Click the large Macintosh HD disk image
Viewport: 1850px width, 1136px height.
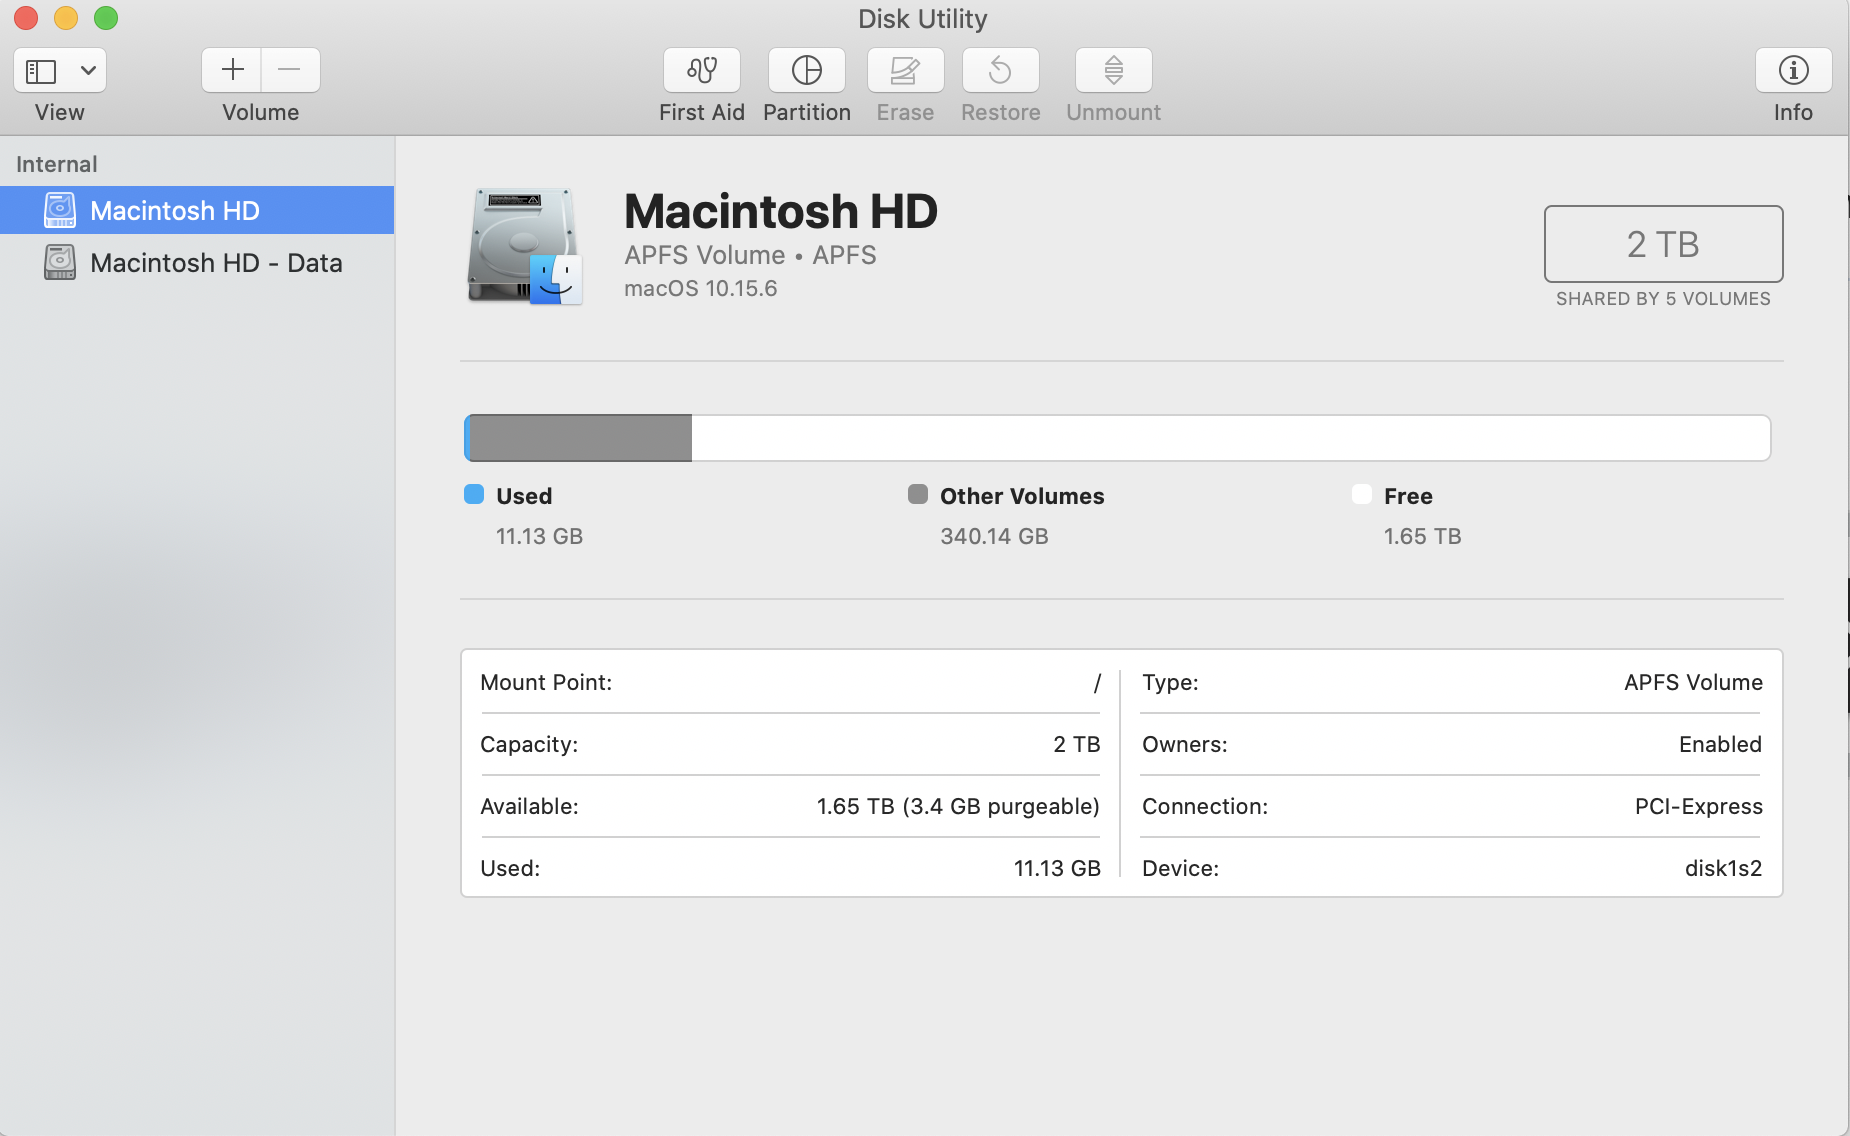(x=525, y=246)
